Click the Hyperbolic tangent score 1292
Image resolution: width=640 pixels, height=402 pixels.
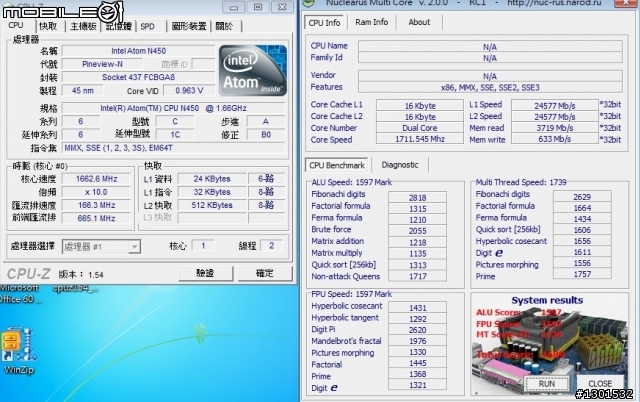coord(418,319)
